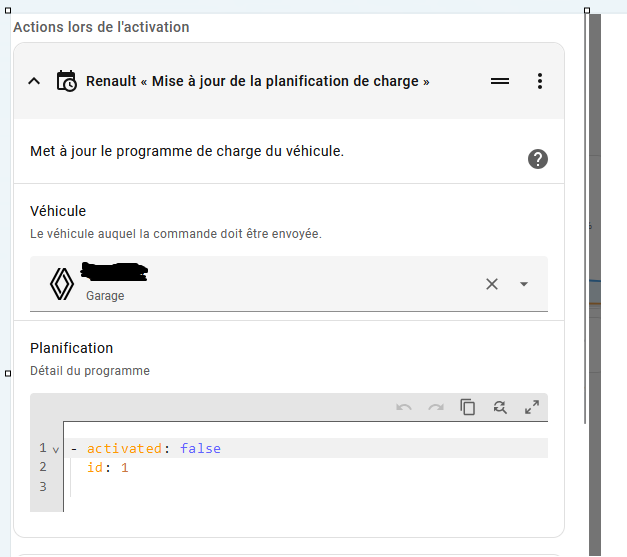Click the help question mark icon
Image resolution: width=627 pixels, height=557 pixels.
538,159
